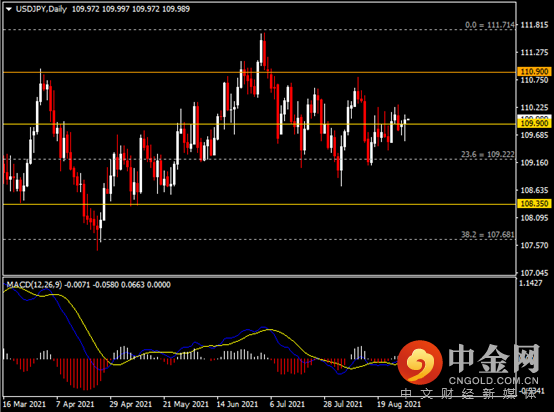Viewport: 554px width, 412px height.
Task: Select the USDJPY,Daily chart title
Action: click(x=41, y=9)
